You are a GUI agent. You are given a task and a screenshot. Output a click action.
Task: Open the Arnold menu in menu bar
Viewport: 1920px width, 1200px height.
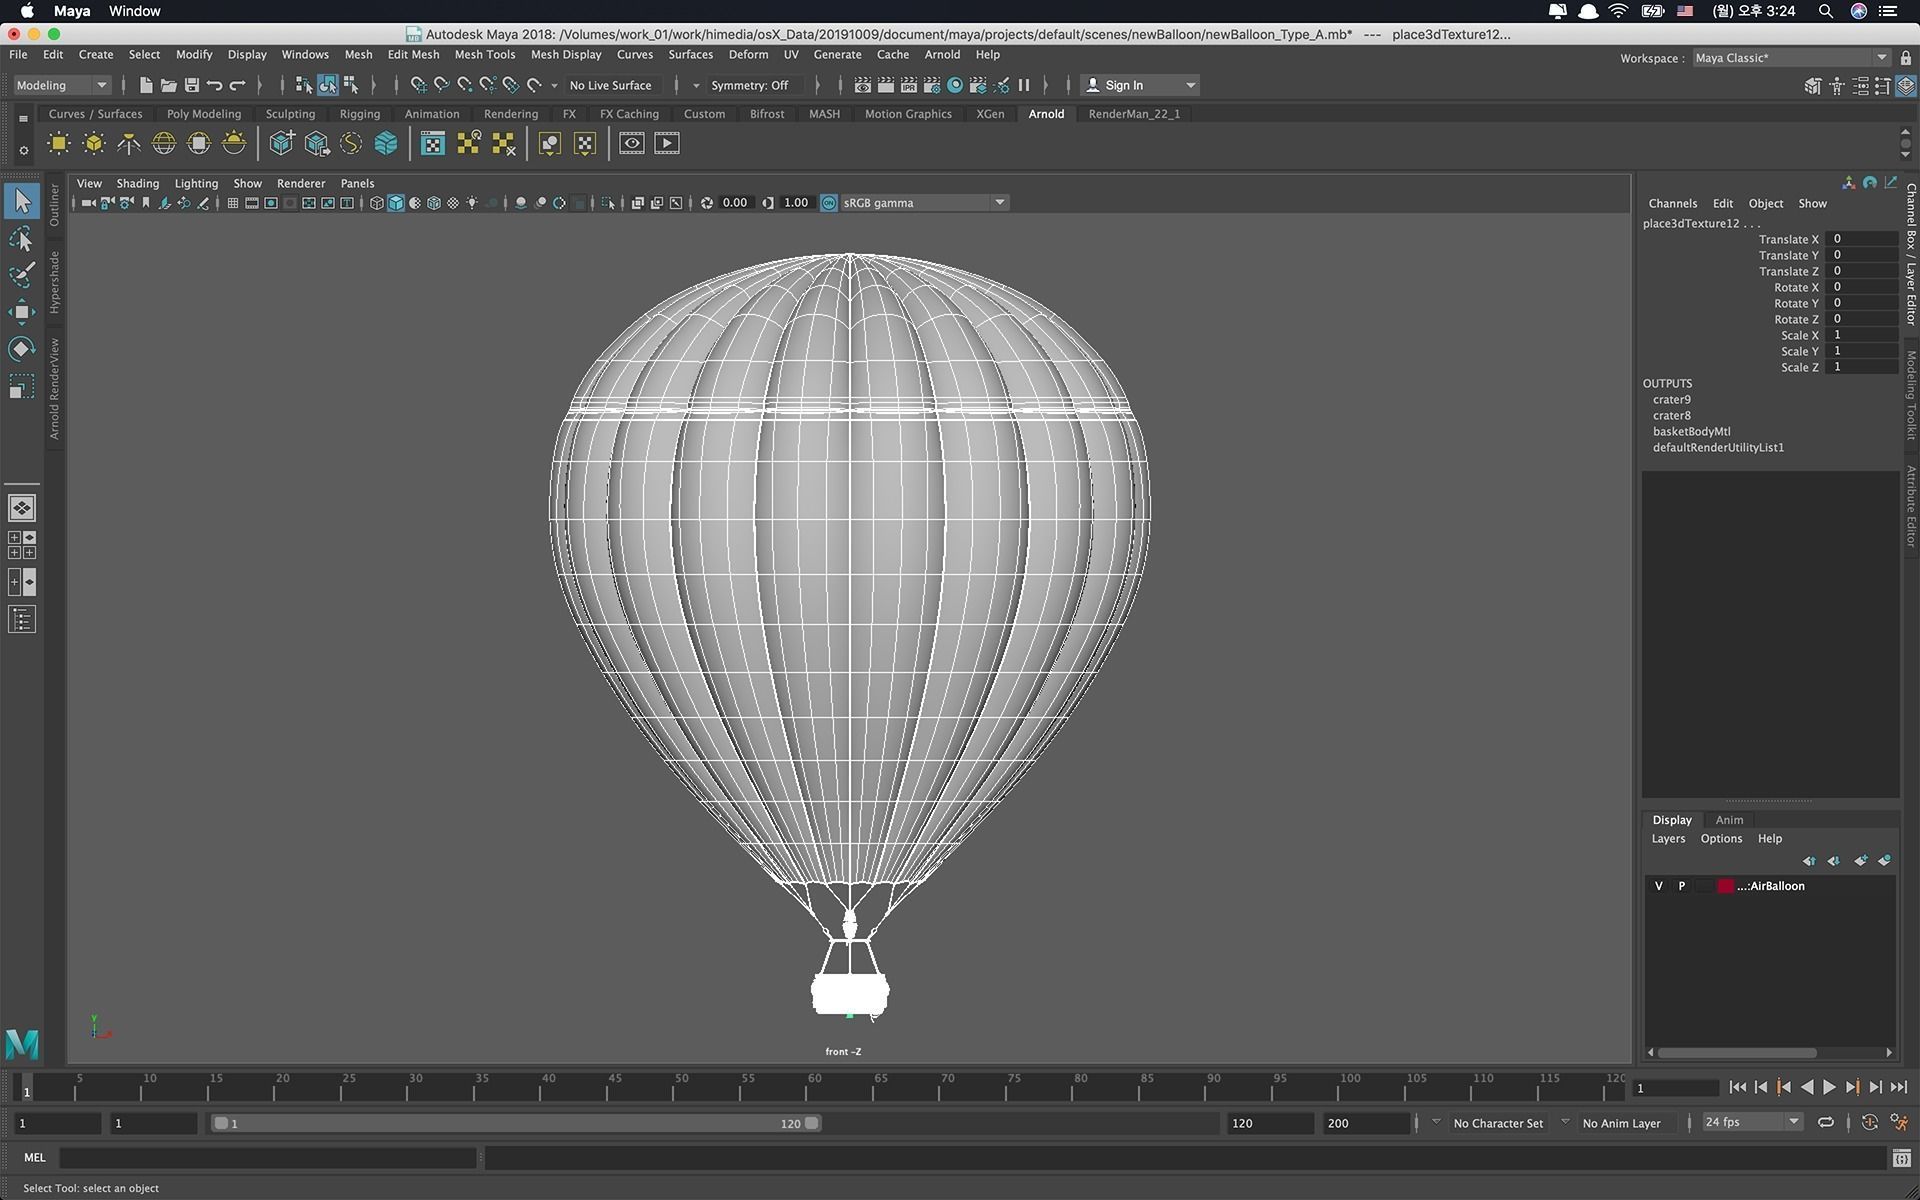(x=942, y=55)
